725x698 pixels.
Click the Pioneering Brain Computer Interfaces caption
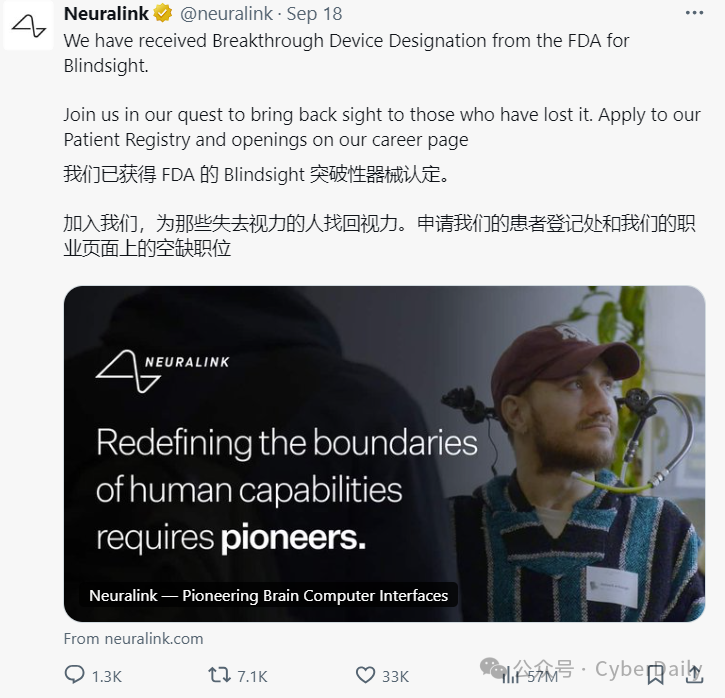click(x=268, y=595)
